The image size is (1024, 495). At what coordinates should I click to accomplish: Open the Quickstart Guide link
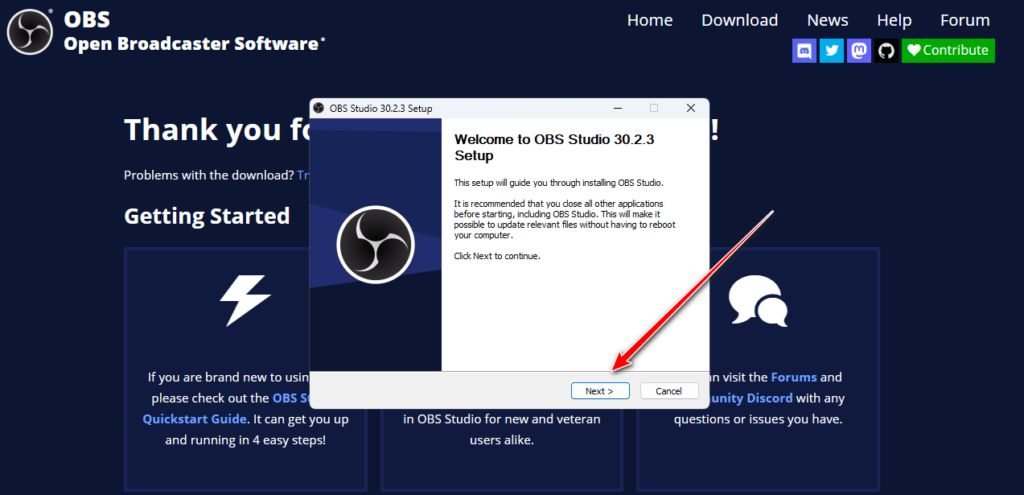[x=195, y=419]
